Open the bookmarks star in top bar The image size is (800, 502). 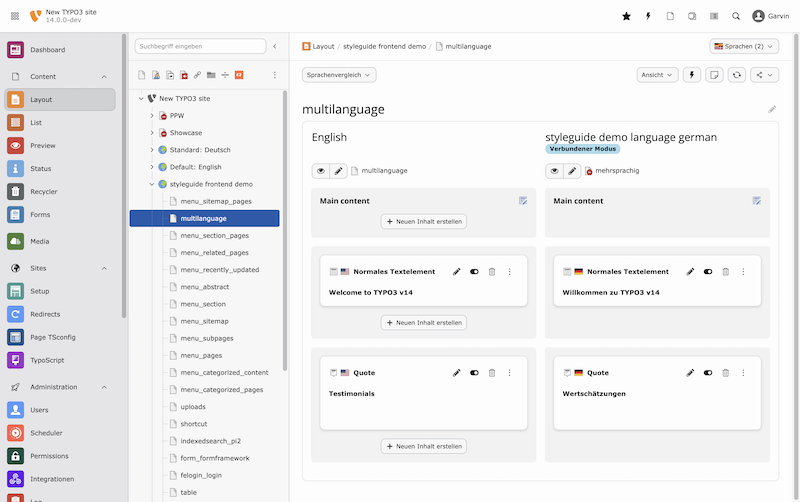[626, 16]
